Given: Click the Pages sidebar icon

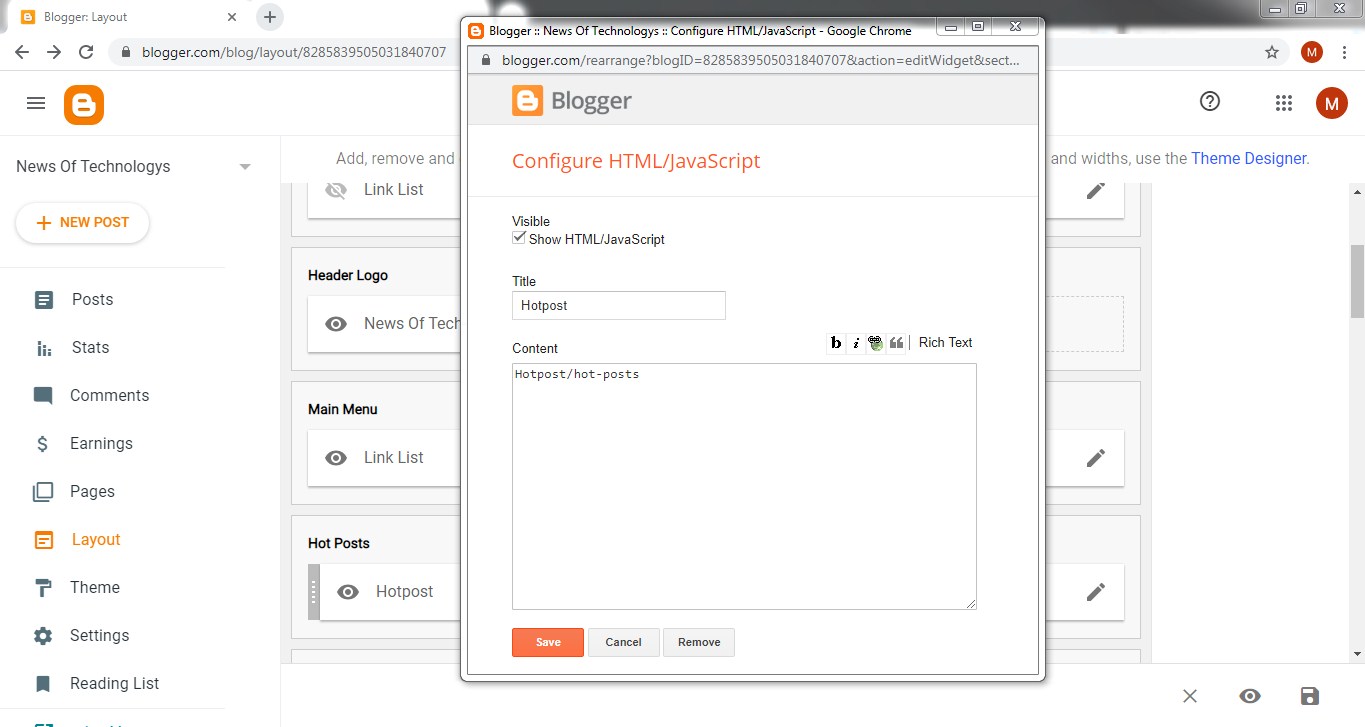Looking at the screenshot, I should [43, 492].
